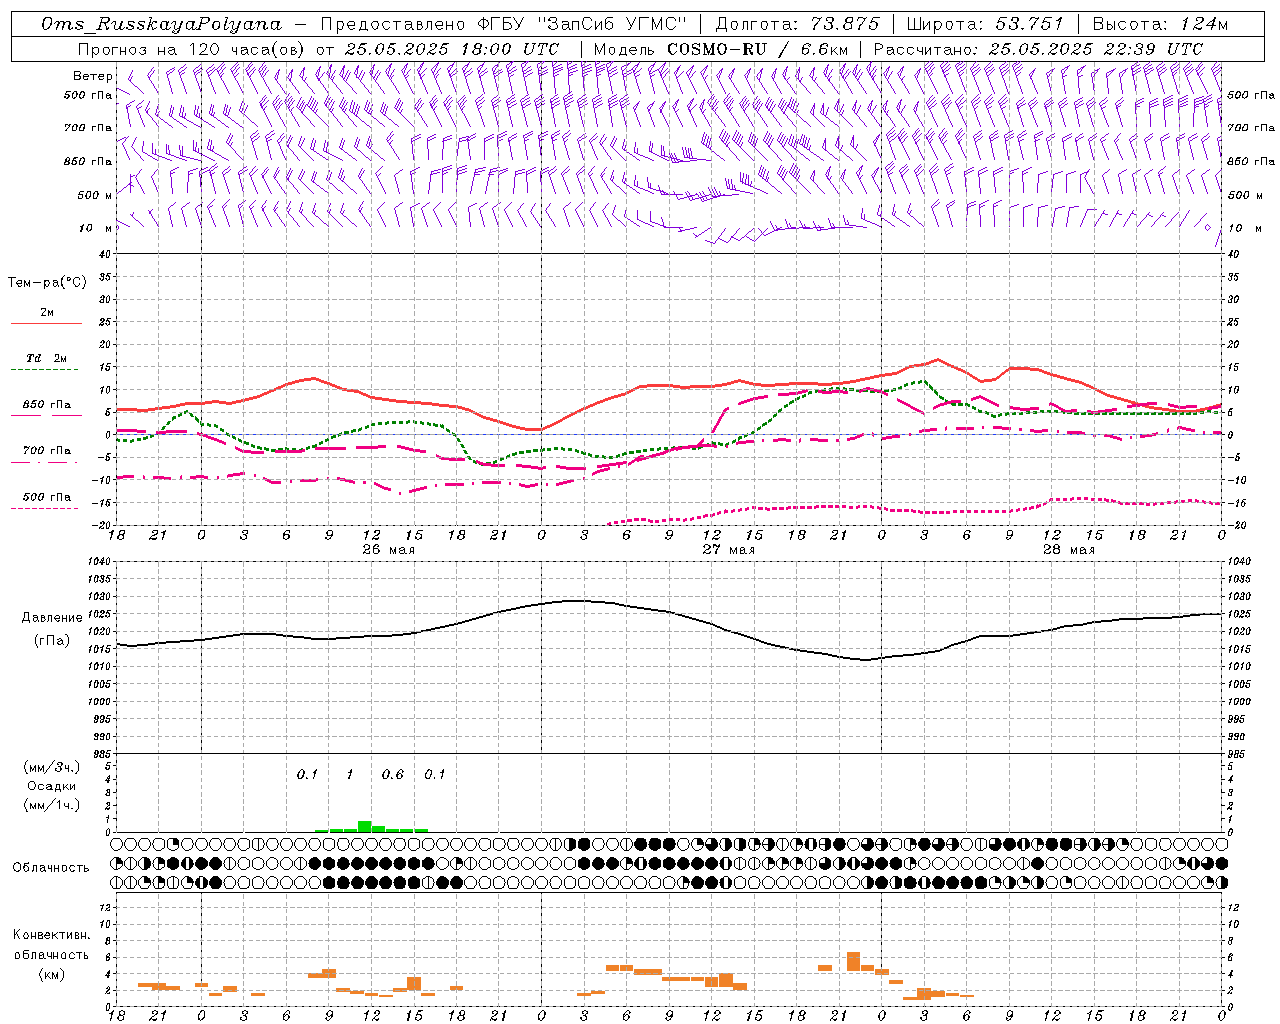
Task: Click the Давление pressure panel label
Action: coord(52,618)
